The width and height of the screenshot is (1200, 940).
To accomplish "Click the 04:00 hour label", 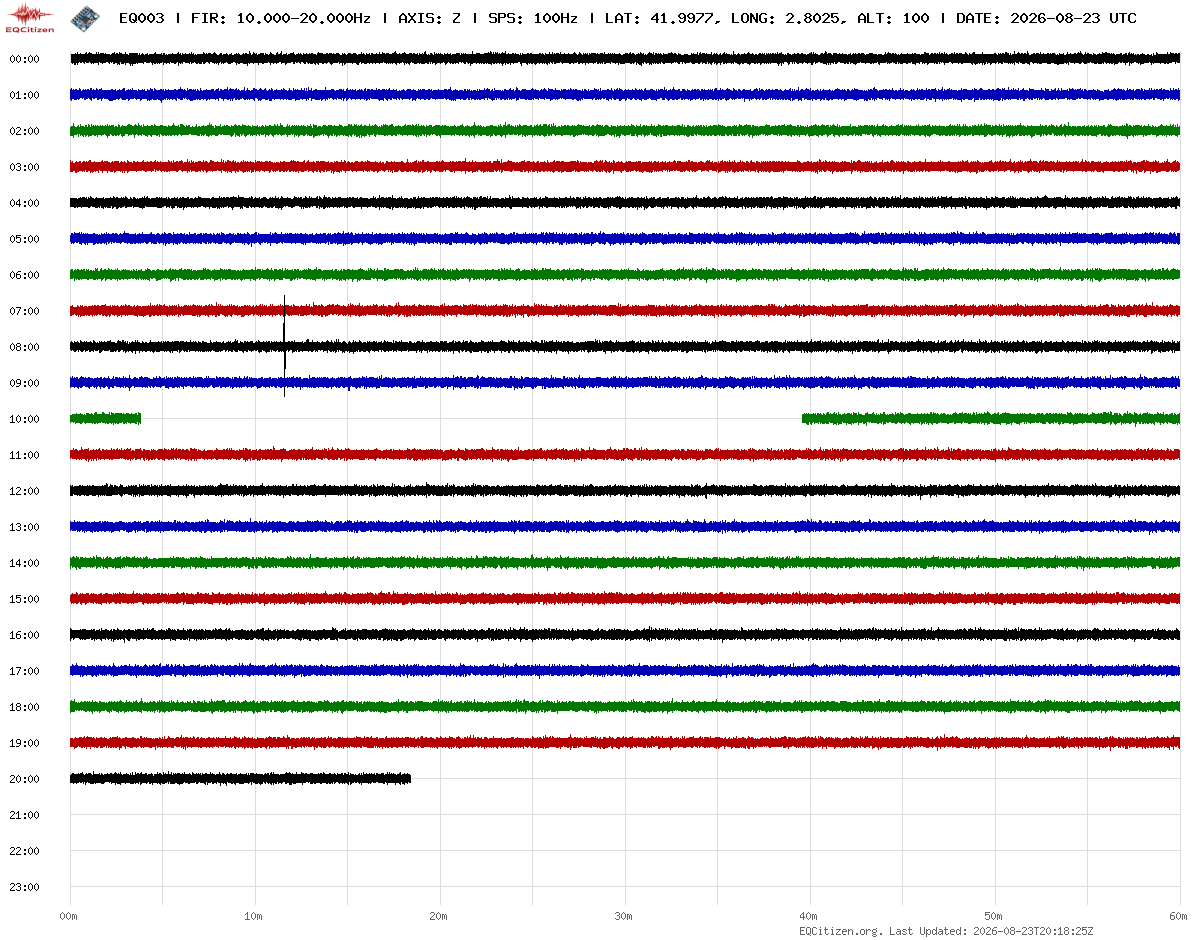I will (24, 203).
